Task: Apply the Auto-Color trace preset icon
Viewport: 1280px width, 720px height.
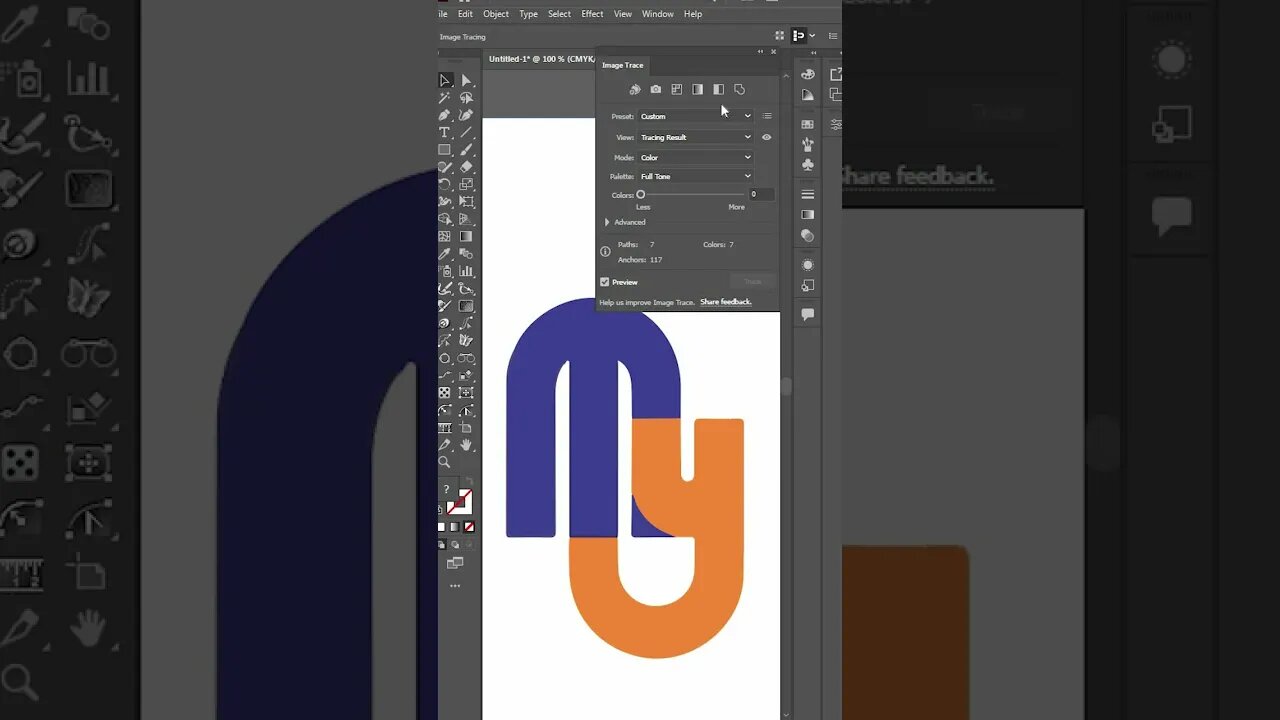Action: coord(635,89)
